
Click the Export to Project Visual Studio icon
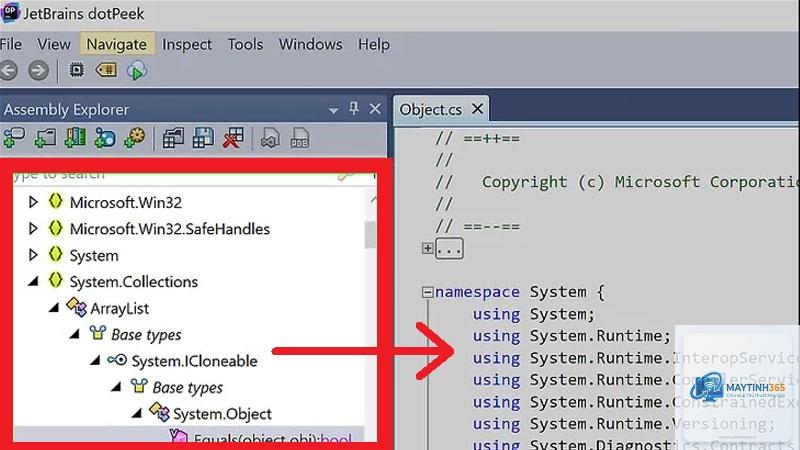(270, 138)
